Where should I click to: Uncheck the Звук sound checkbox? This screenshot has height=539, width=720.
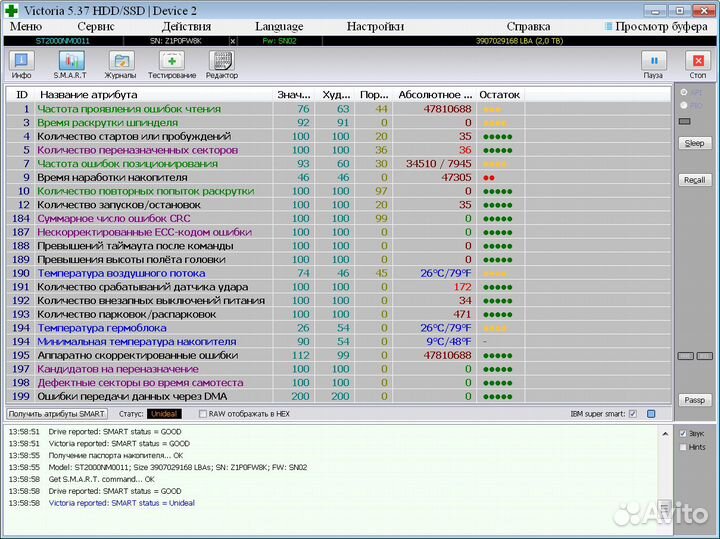[x=683, y=433]
